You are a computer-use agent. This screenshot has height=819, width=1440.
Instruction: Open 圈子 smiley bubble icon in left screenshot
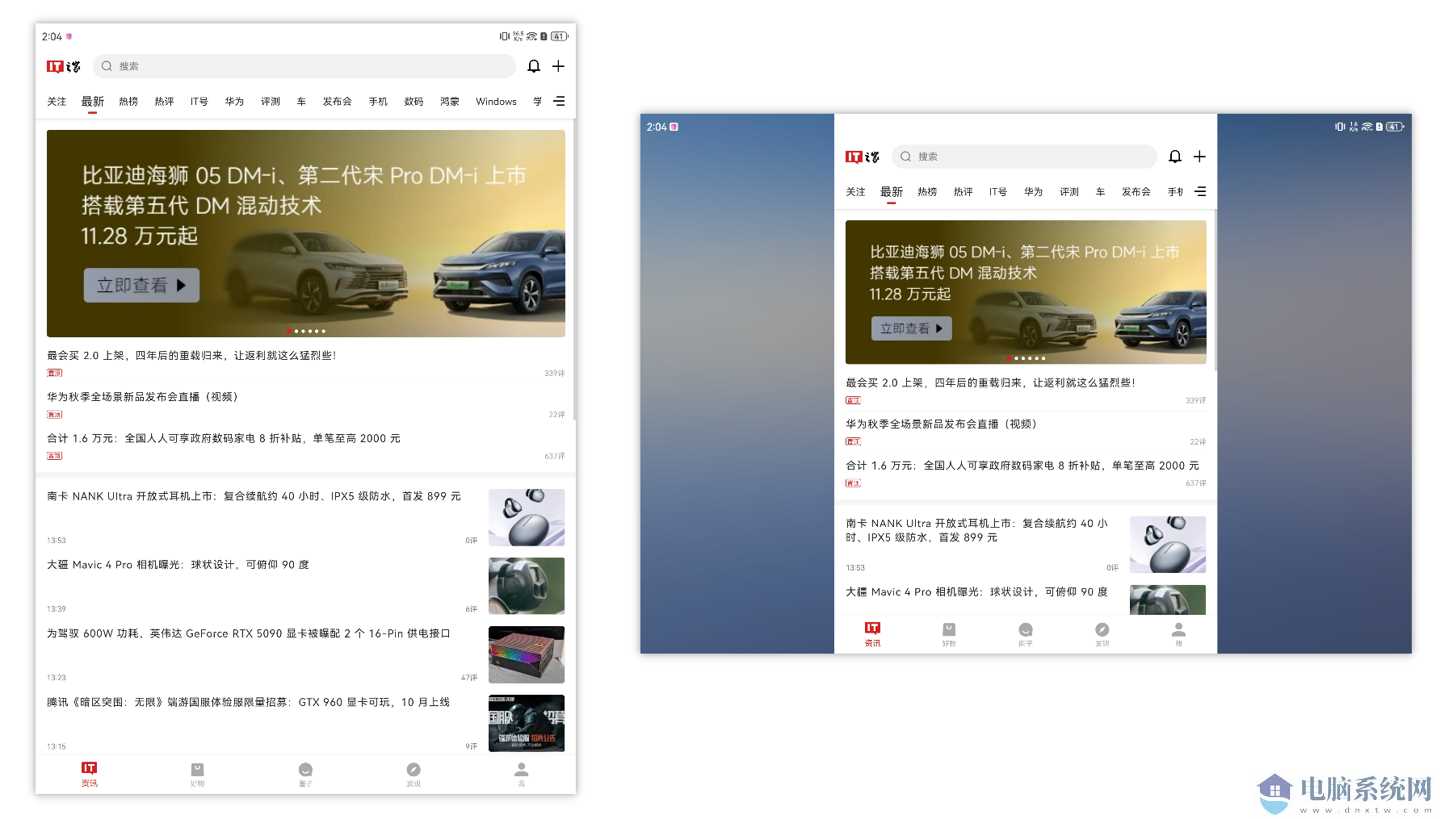(305, 769)
